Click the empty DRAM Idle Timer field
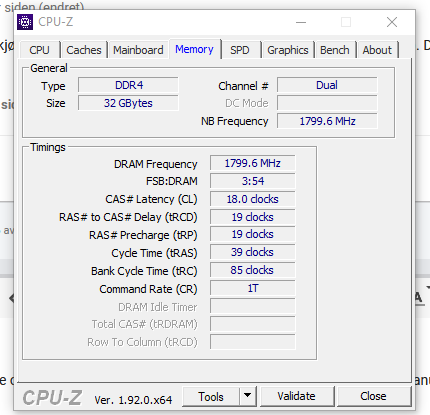The width and height of the screenshot is (430, 415). tap(253, 306)
